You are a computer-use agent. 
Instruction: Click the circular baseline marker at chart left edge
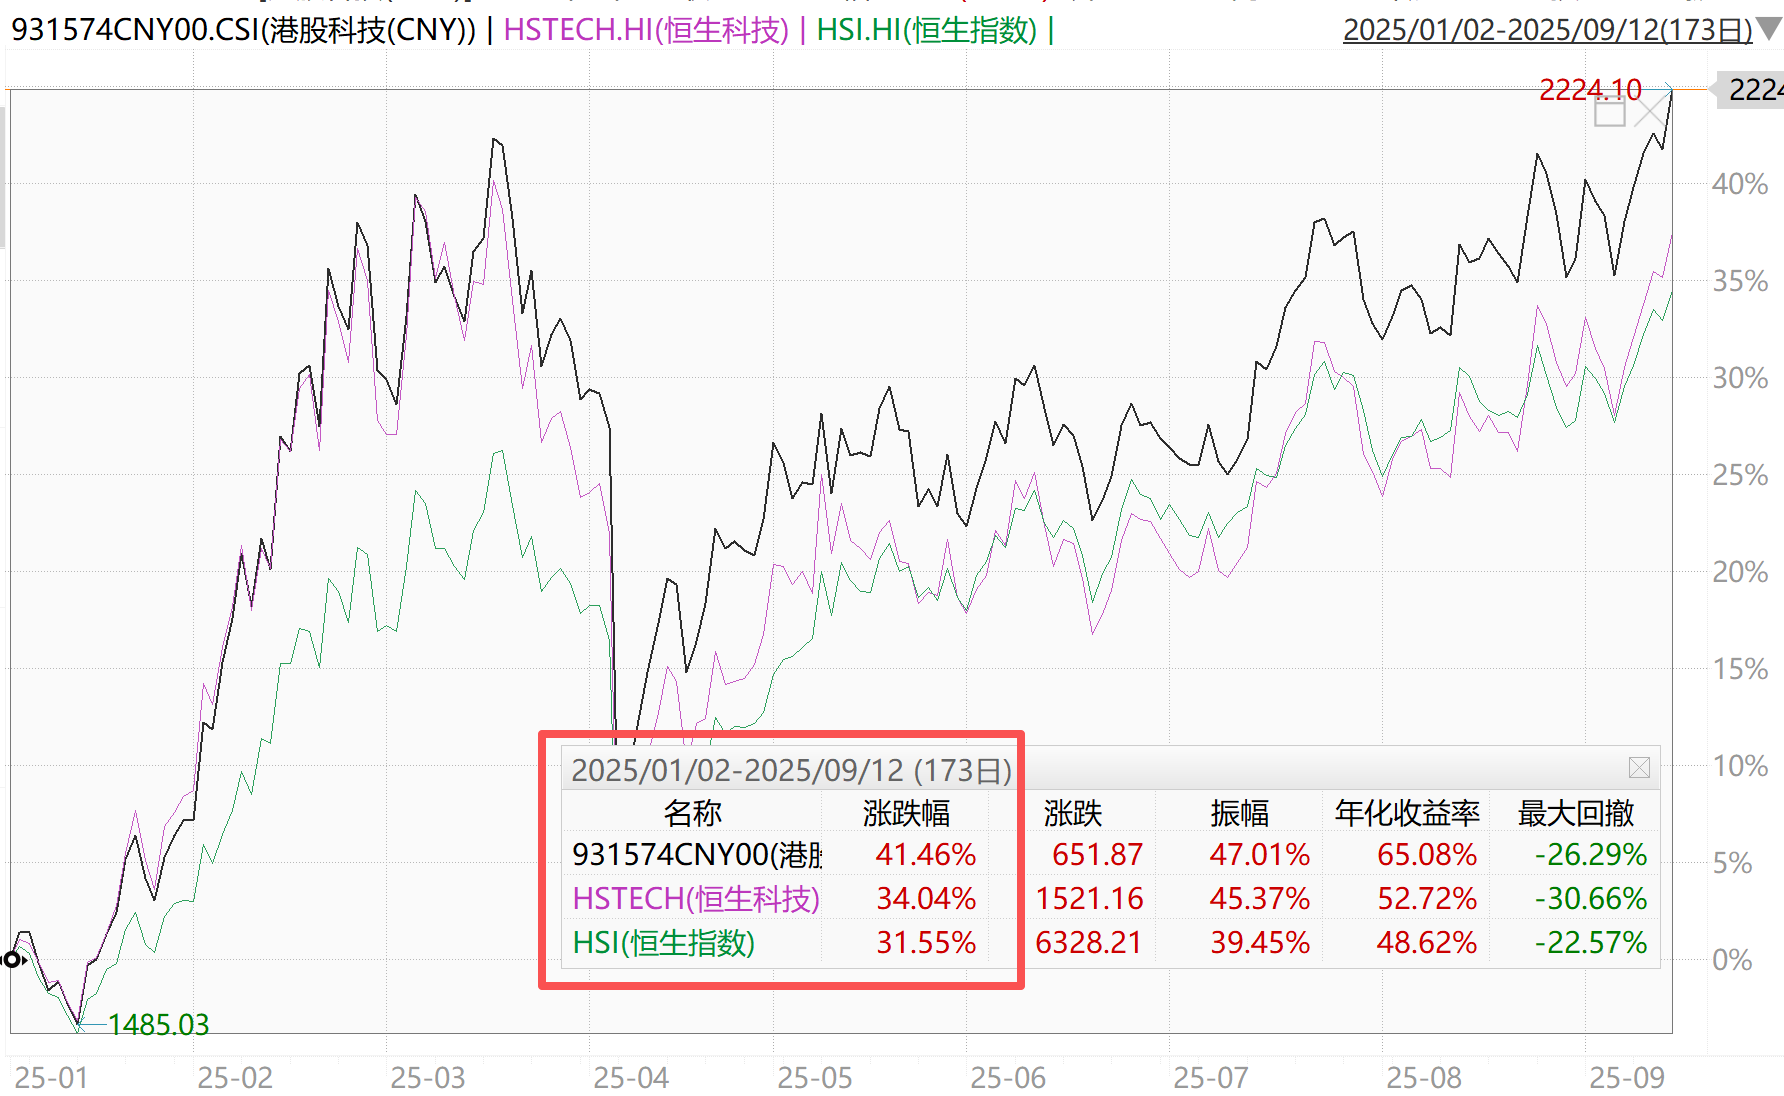coord(11,960)
